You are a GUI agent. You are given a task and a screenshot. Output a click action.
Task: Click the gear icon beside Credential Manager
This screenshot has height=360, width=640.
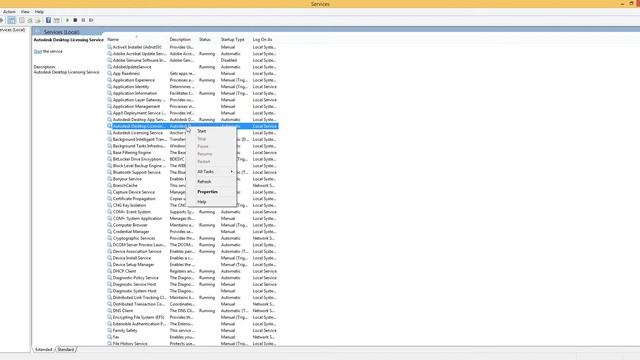(x=109, y=231)
